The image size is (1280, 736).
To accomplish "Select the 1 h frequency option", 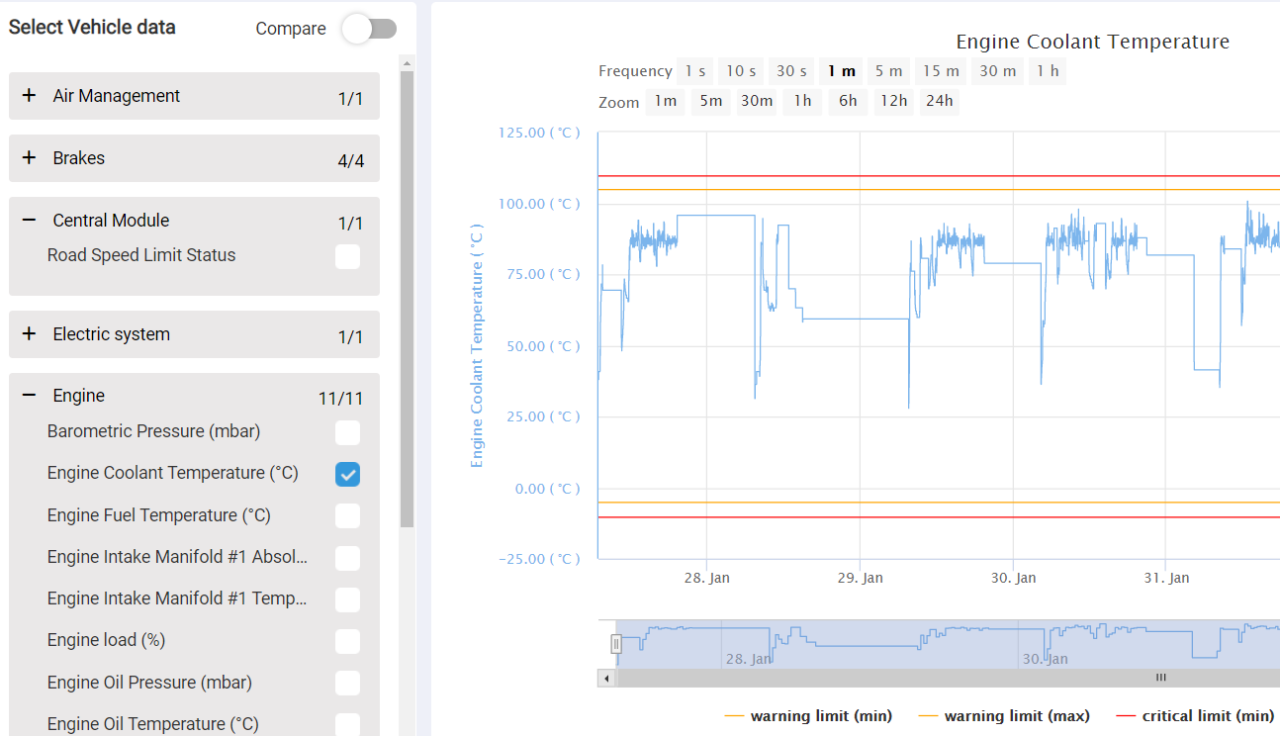I will point(1047,71).
